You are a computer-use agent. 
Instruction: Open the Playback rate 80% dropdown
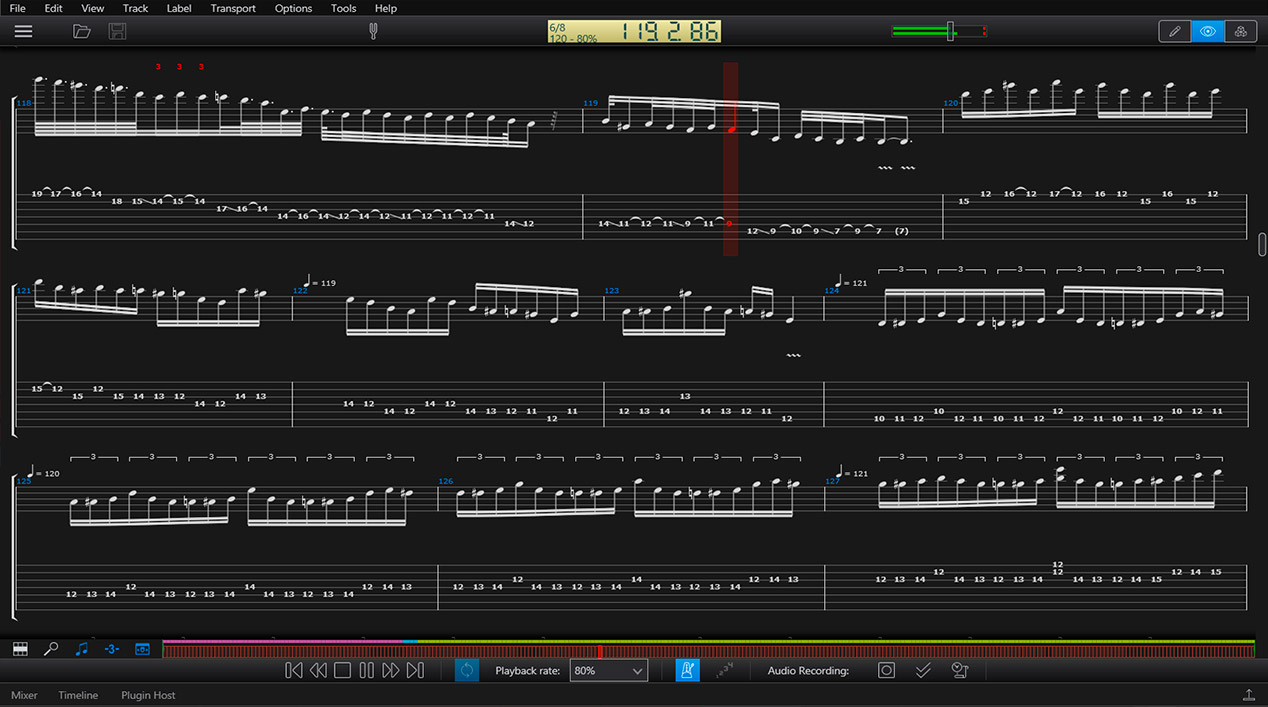pos(608,671)
